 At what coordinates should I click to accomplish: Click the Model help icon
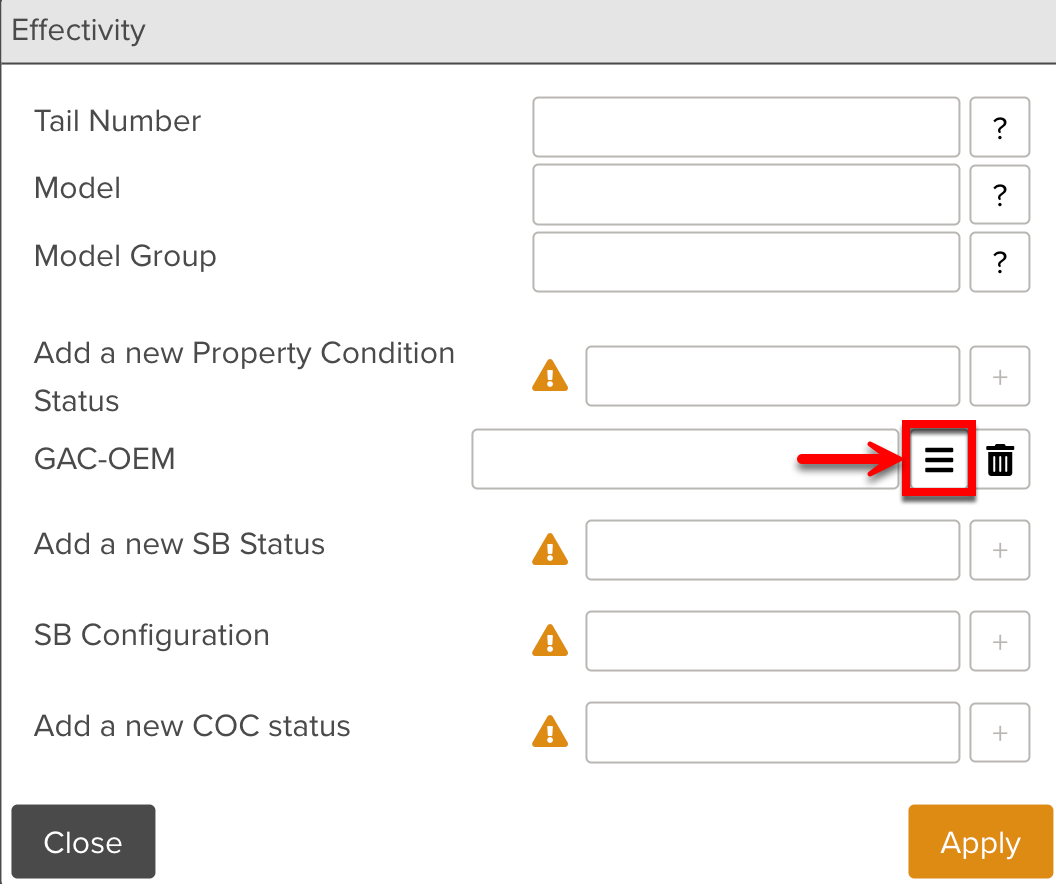1000,195
